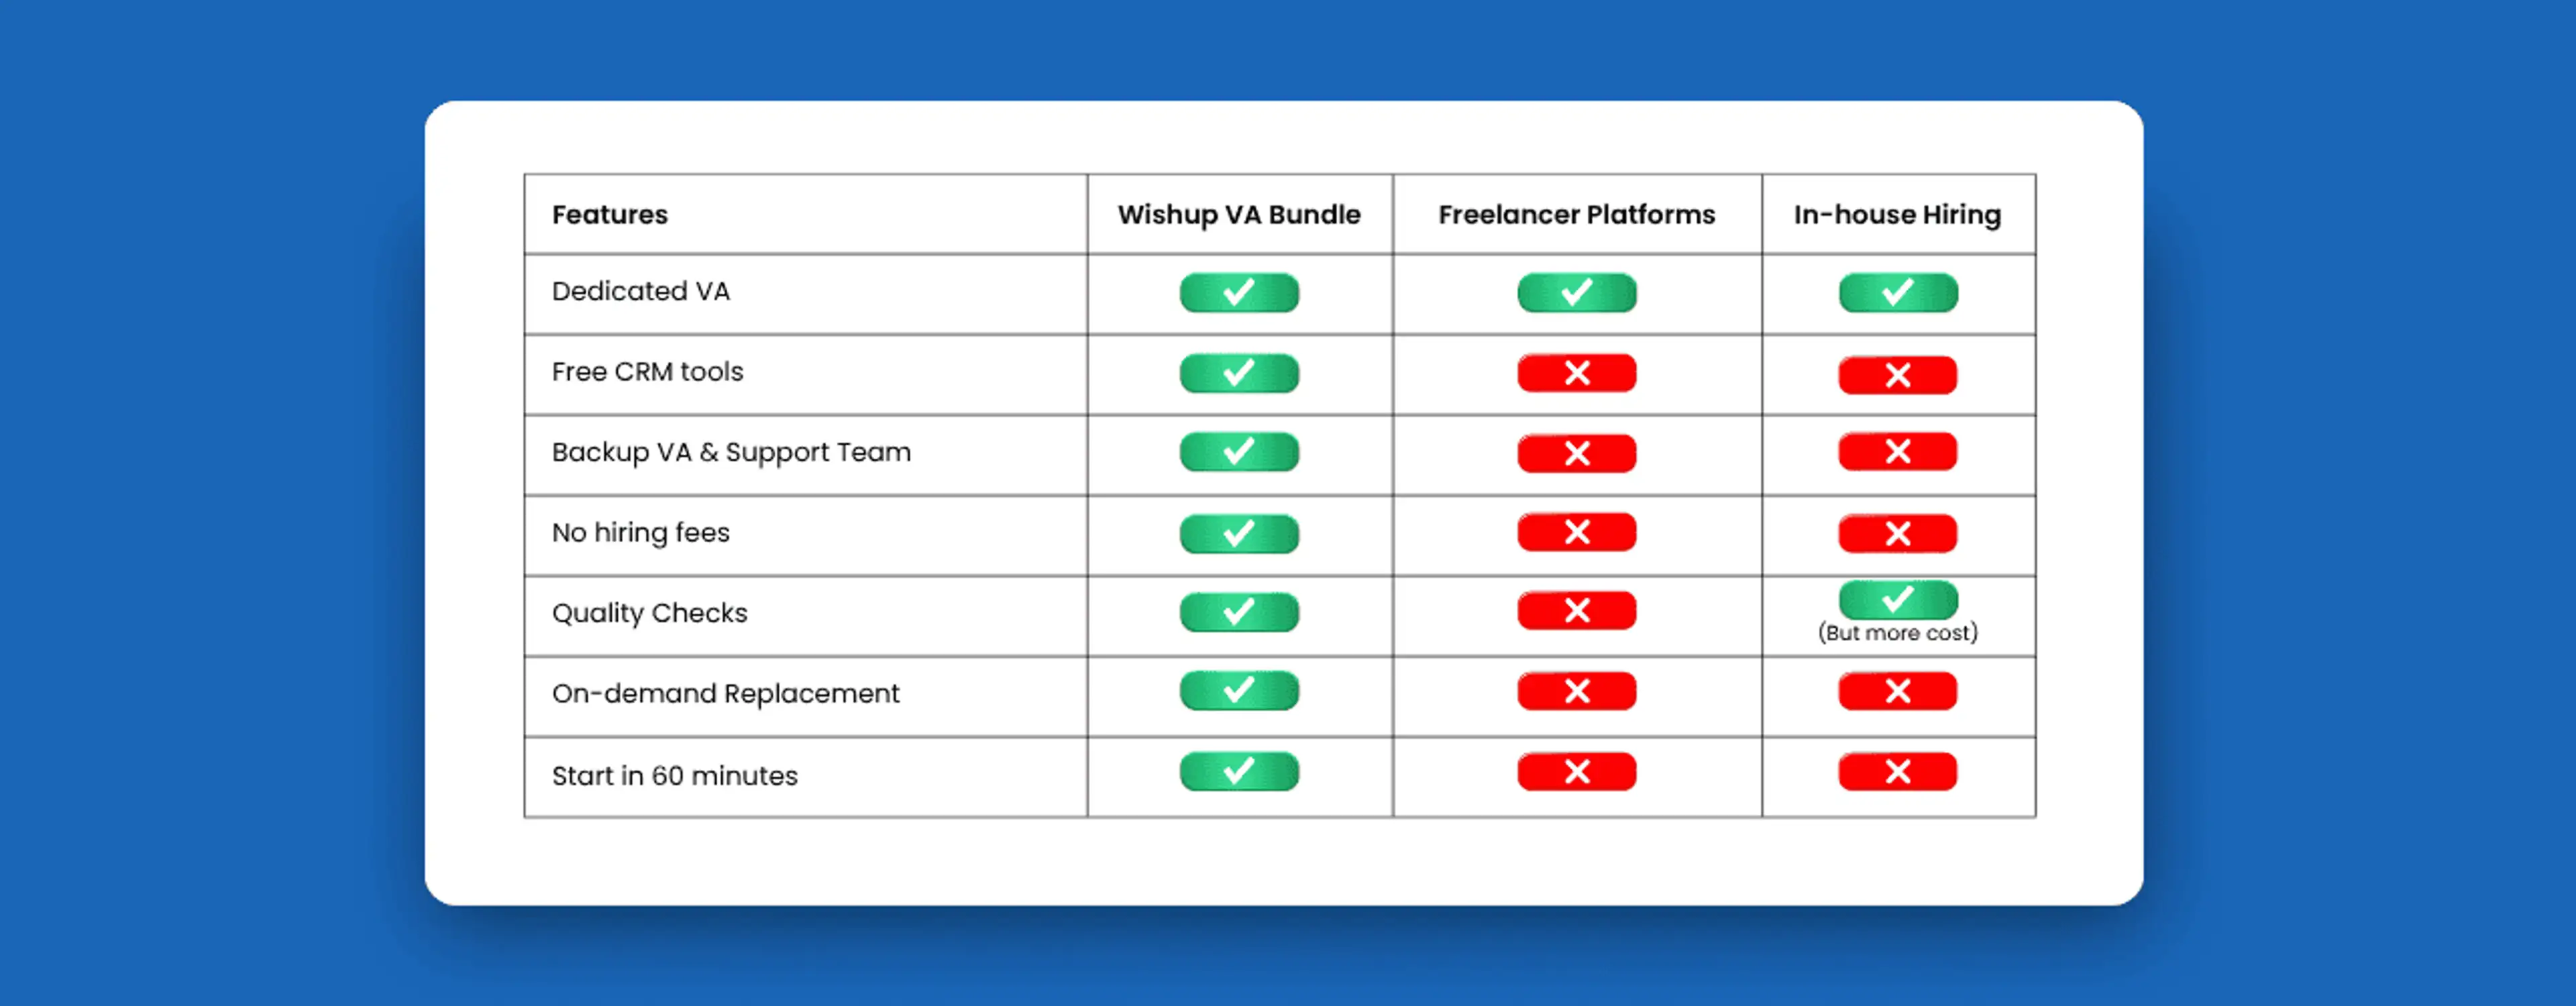2576x1006 pixels.
Task: Click green check for Wishup Free CRM tools
Action: (1239, 373)
